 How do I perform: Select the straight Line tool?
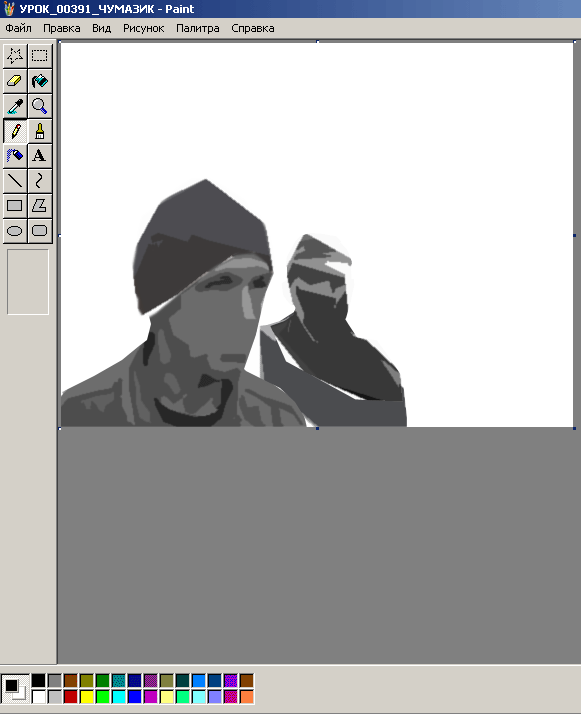pos(15,181)
